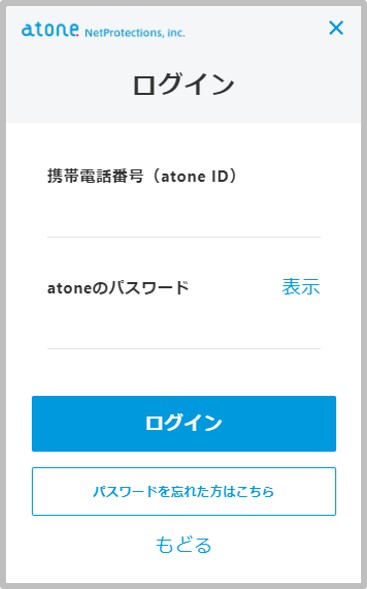
Task: Click the ログイン heading title
Action: pos(183,84)
